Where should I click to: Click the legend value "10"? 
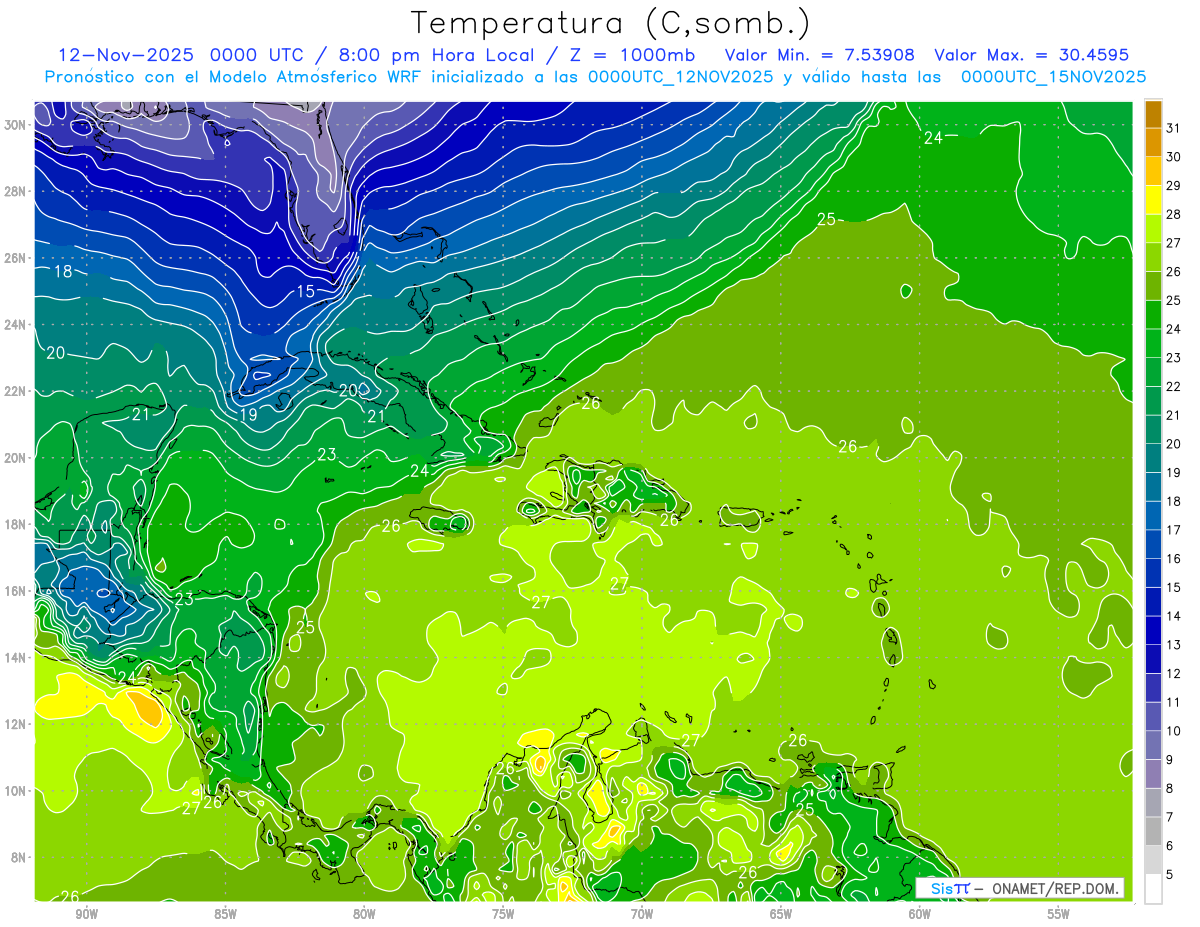pyautogui.click(x=1174, y=731)
